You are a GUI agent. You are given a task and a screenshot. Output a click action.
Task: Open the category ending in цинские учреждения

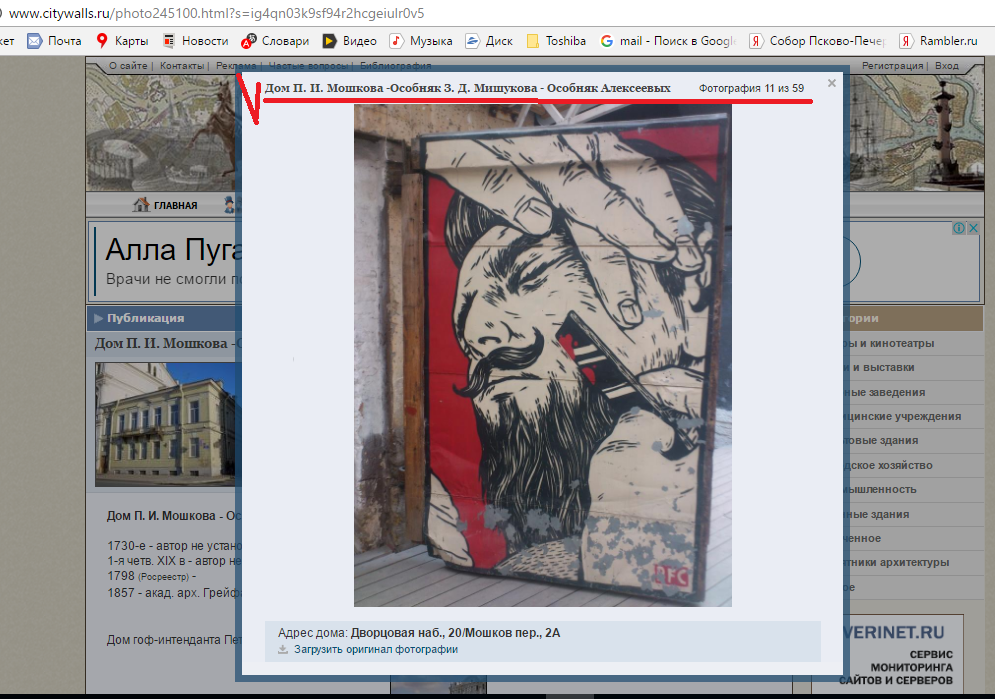pos(902,416)
